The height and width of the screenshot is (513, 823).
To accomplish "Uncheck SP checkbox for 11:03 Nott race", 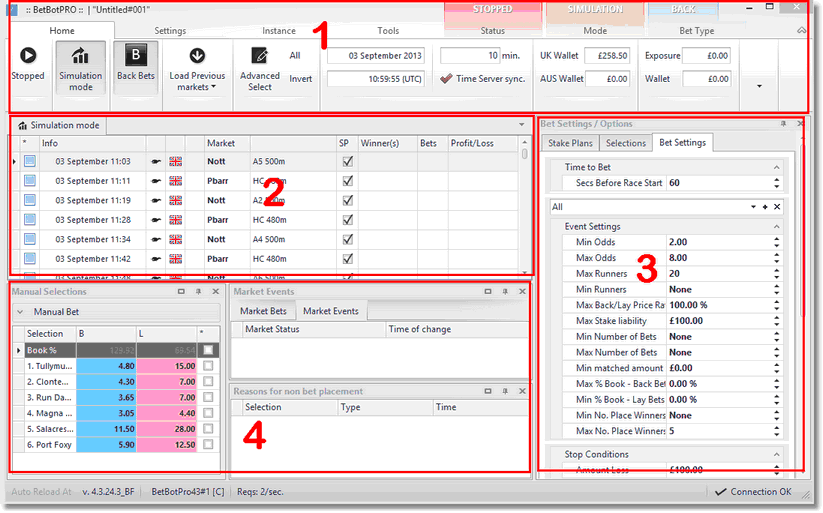I will tap(347, 161).
